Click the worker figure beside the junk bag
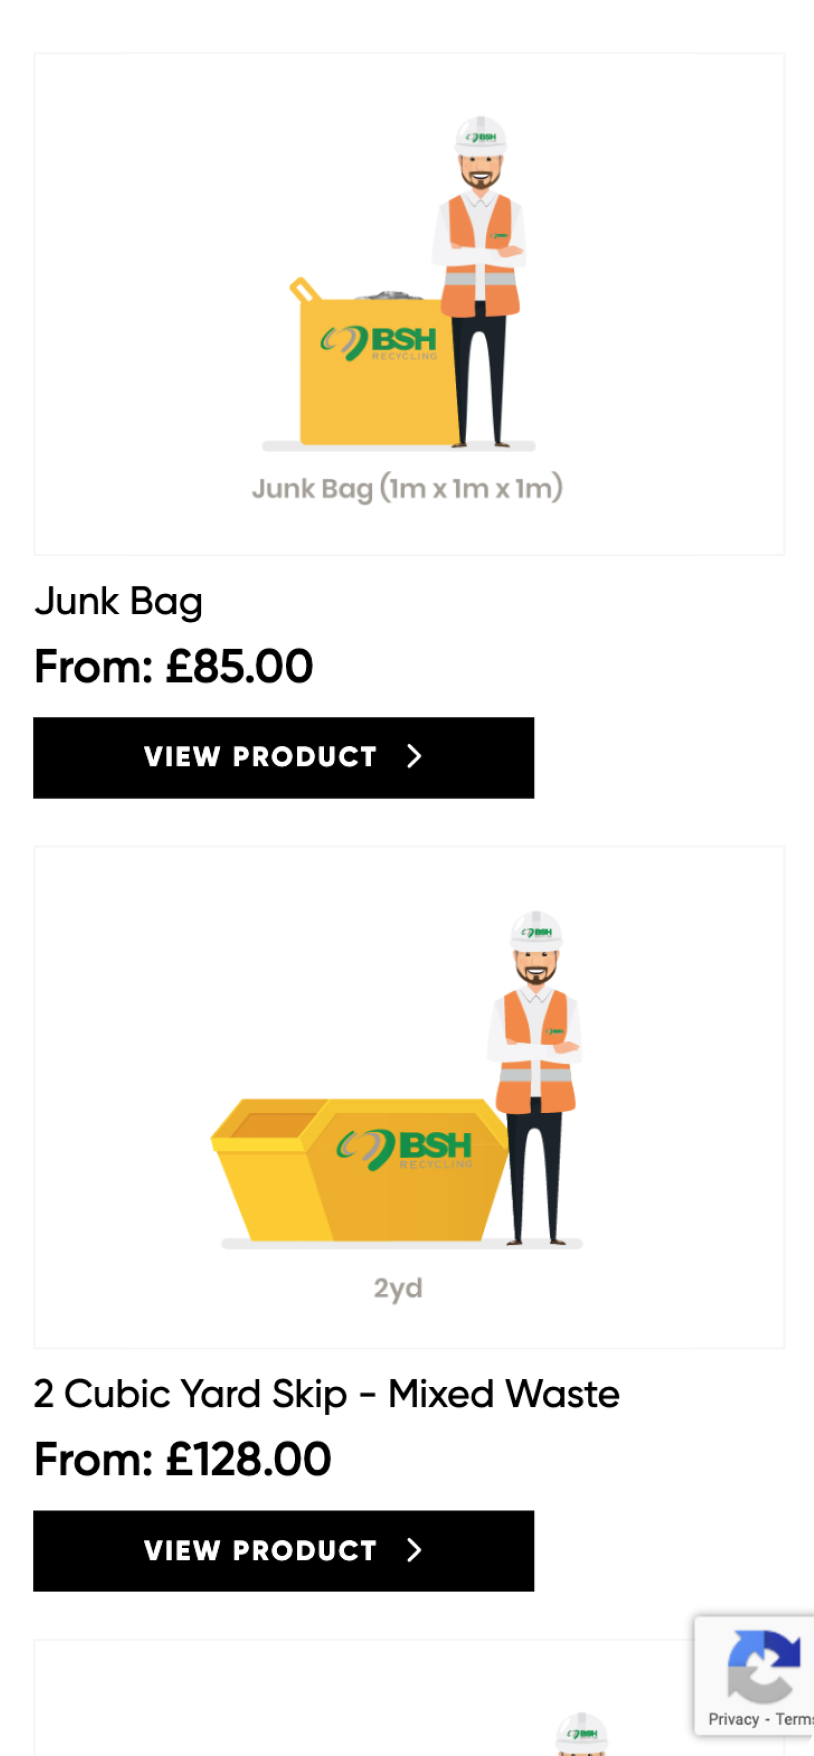 pos(479,282)
